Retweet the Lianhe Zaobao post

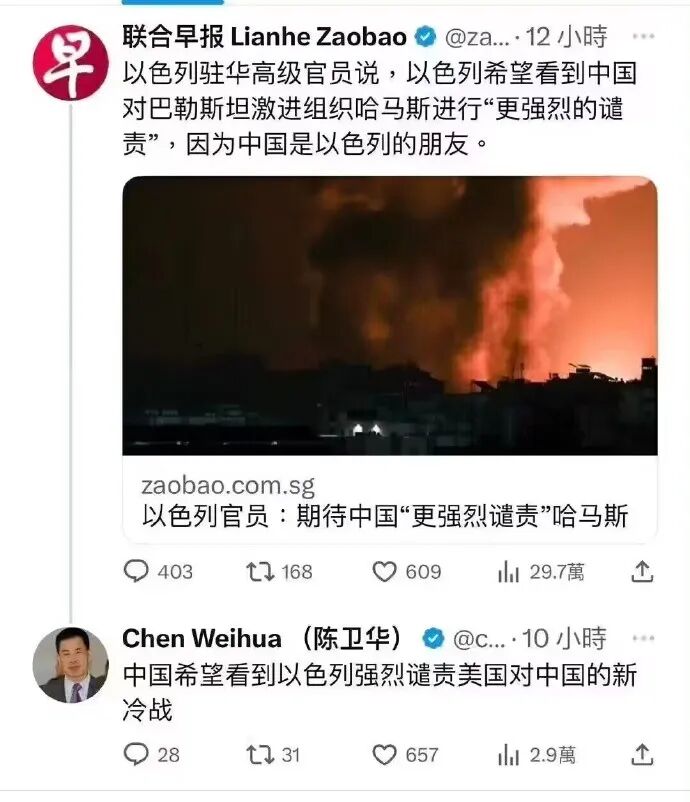pos(279,571)
